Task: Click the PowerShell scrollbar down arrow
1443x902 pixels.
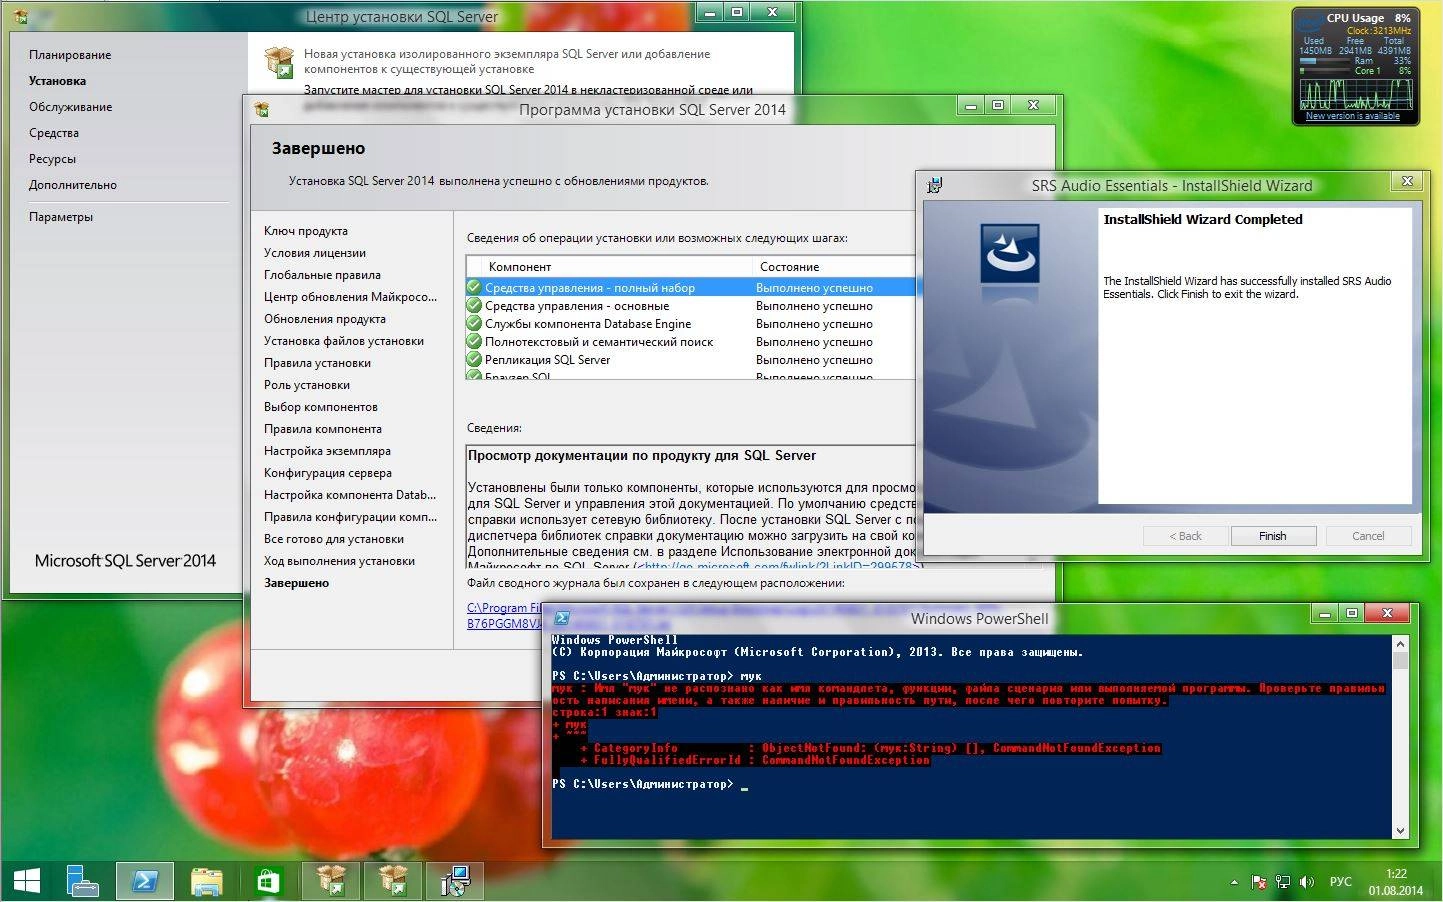Action: coord(1400,830)
